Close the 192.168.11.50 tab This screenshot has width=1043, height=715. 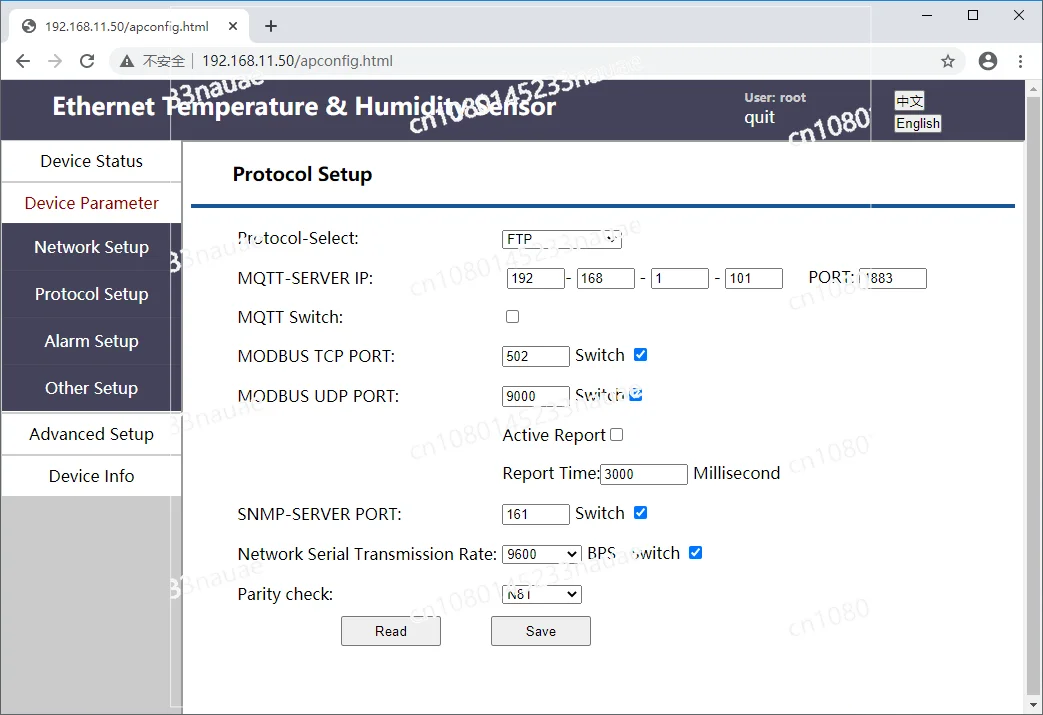[233, 26]
